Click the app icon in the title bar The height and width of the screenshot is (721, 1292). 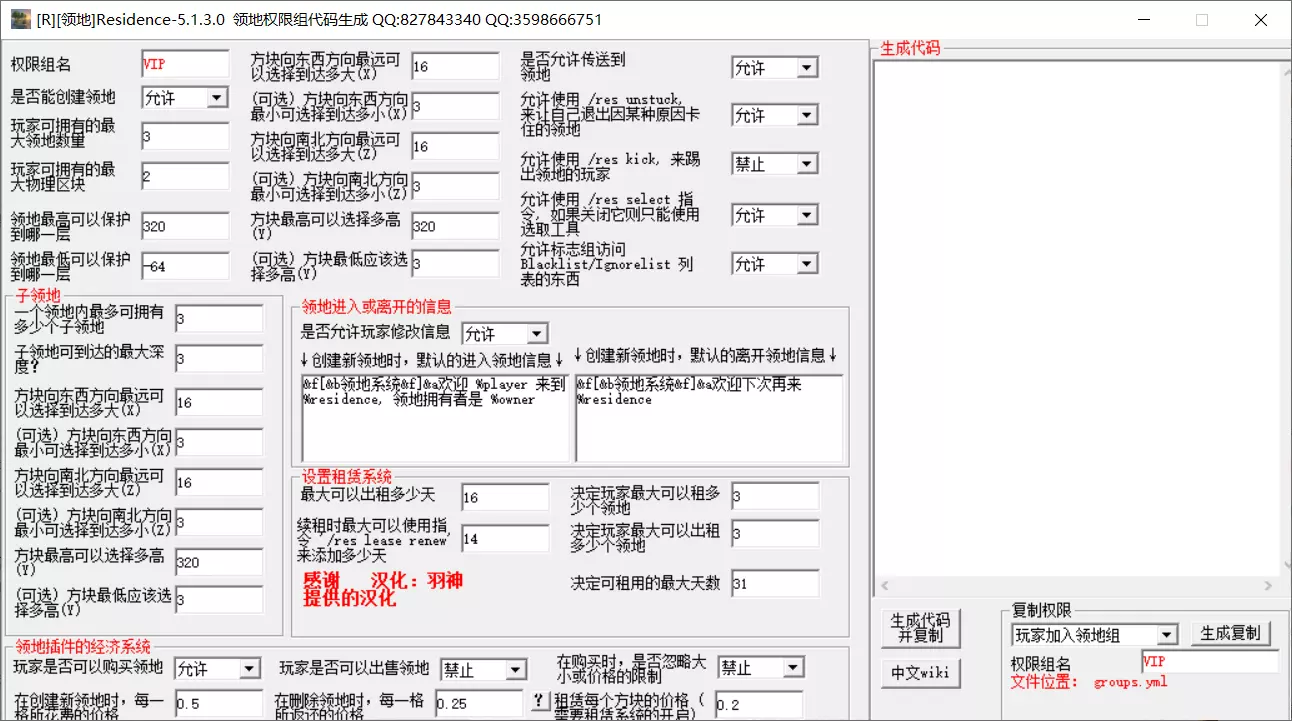pos(20,20)
